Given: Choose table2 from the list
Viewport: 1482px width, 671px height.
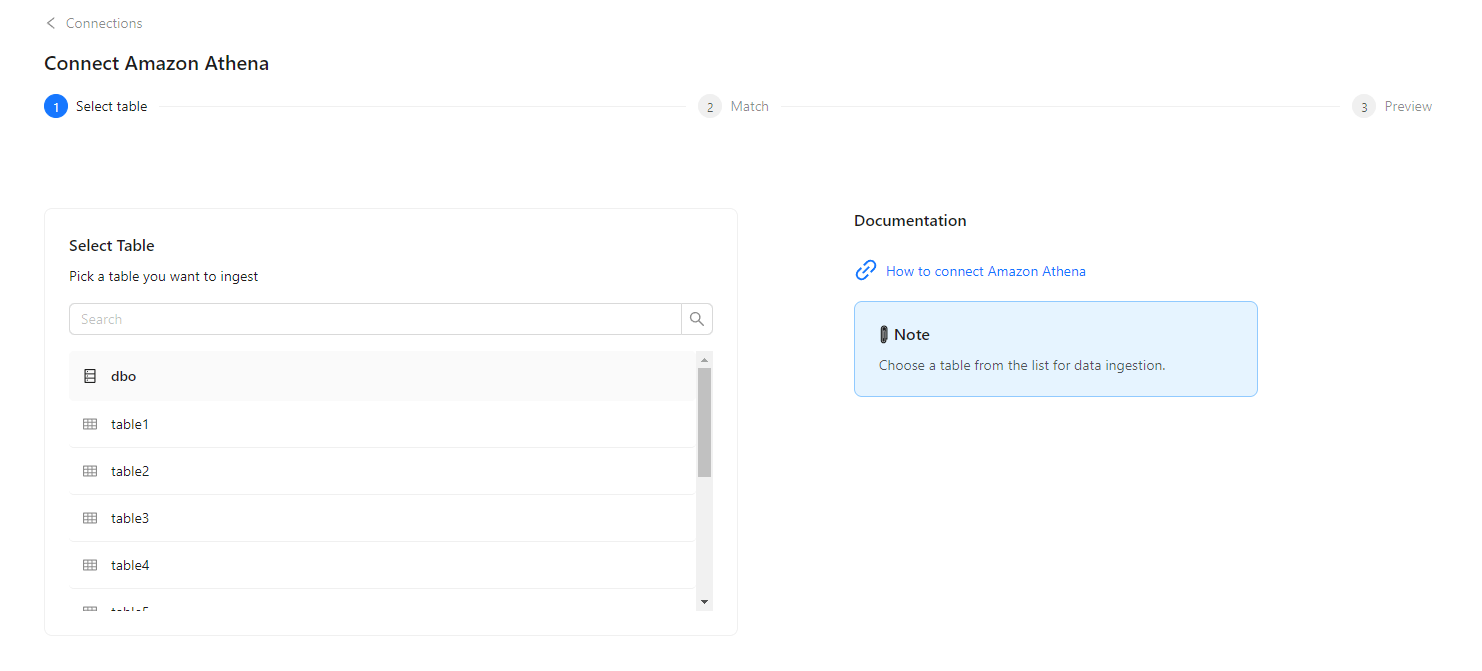Looking at the screenshot, I should [x=382, y=471].
